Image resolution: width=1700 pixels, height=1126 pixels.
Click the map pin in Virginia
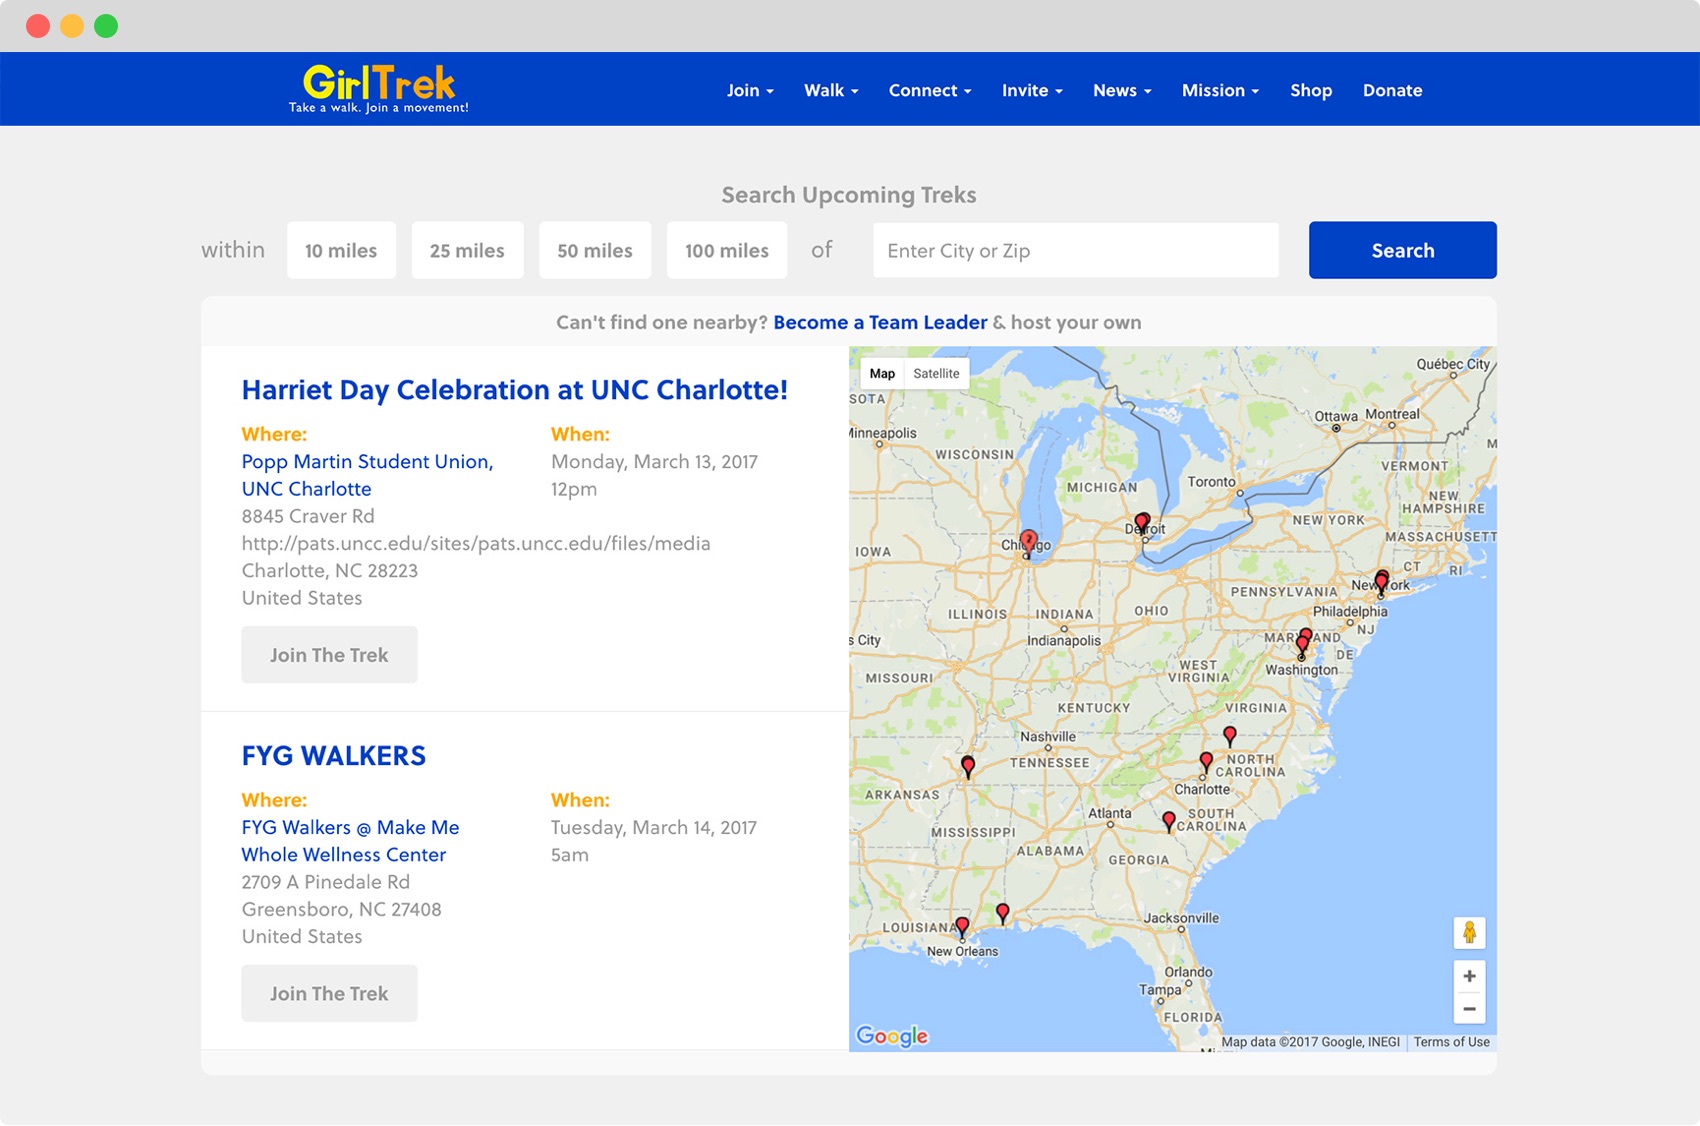pos(1230,736)
